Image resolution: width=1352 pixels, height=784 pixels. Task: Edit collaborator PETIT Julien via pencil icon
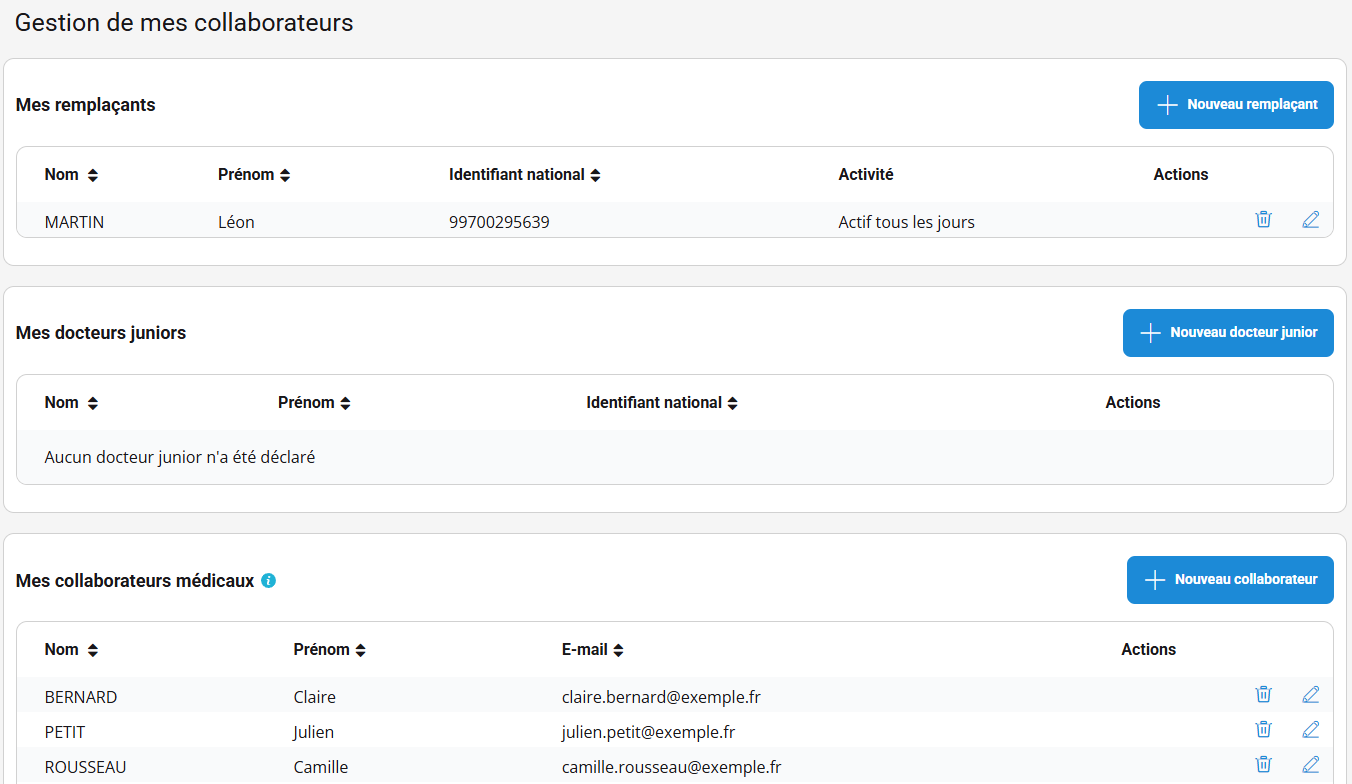[x=1311, y=729]
